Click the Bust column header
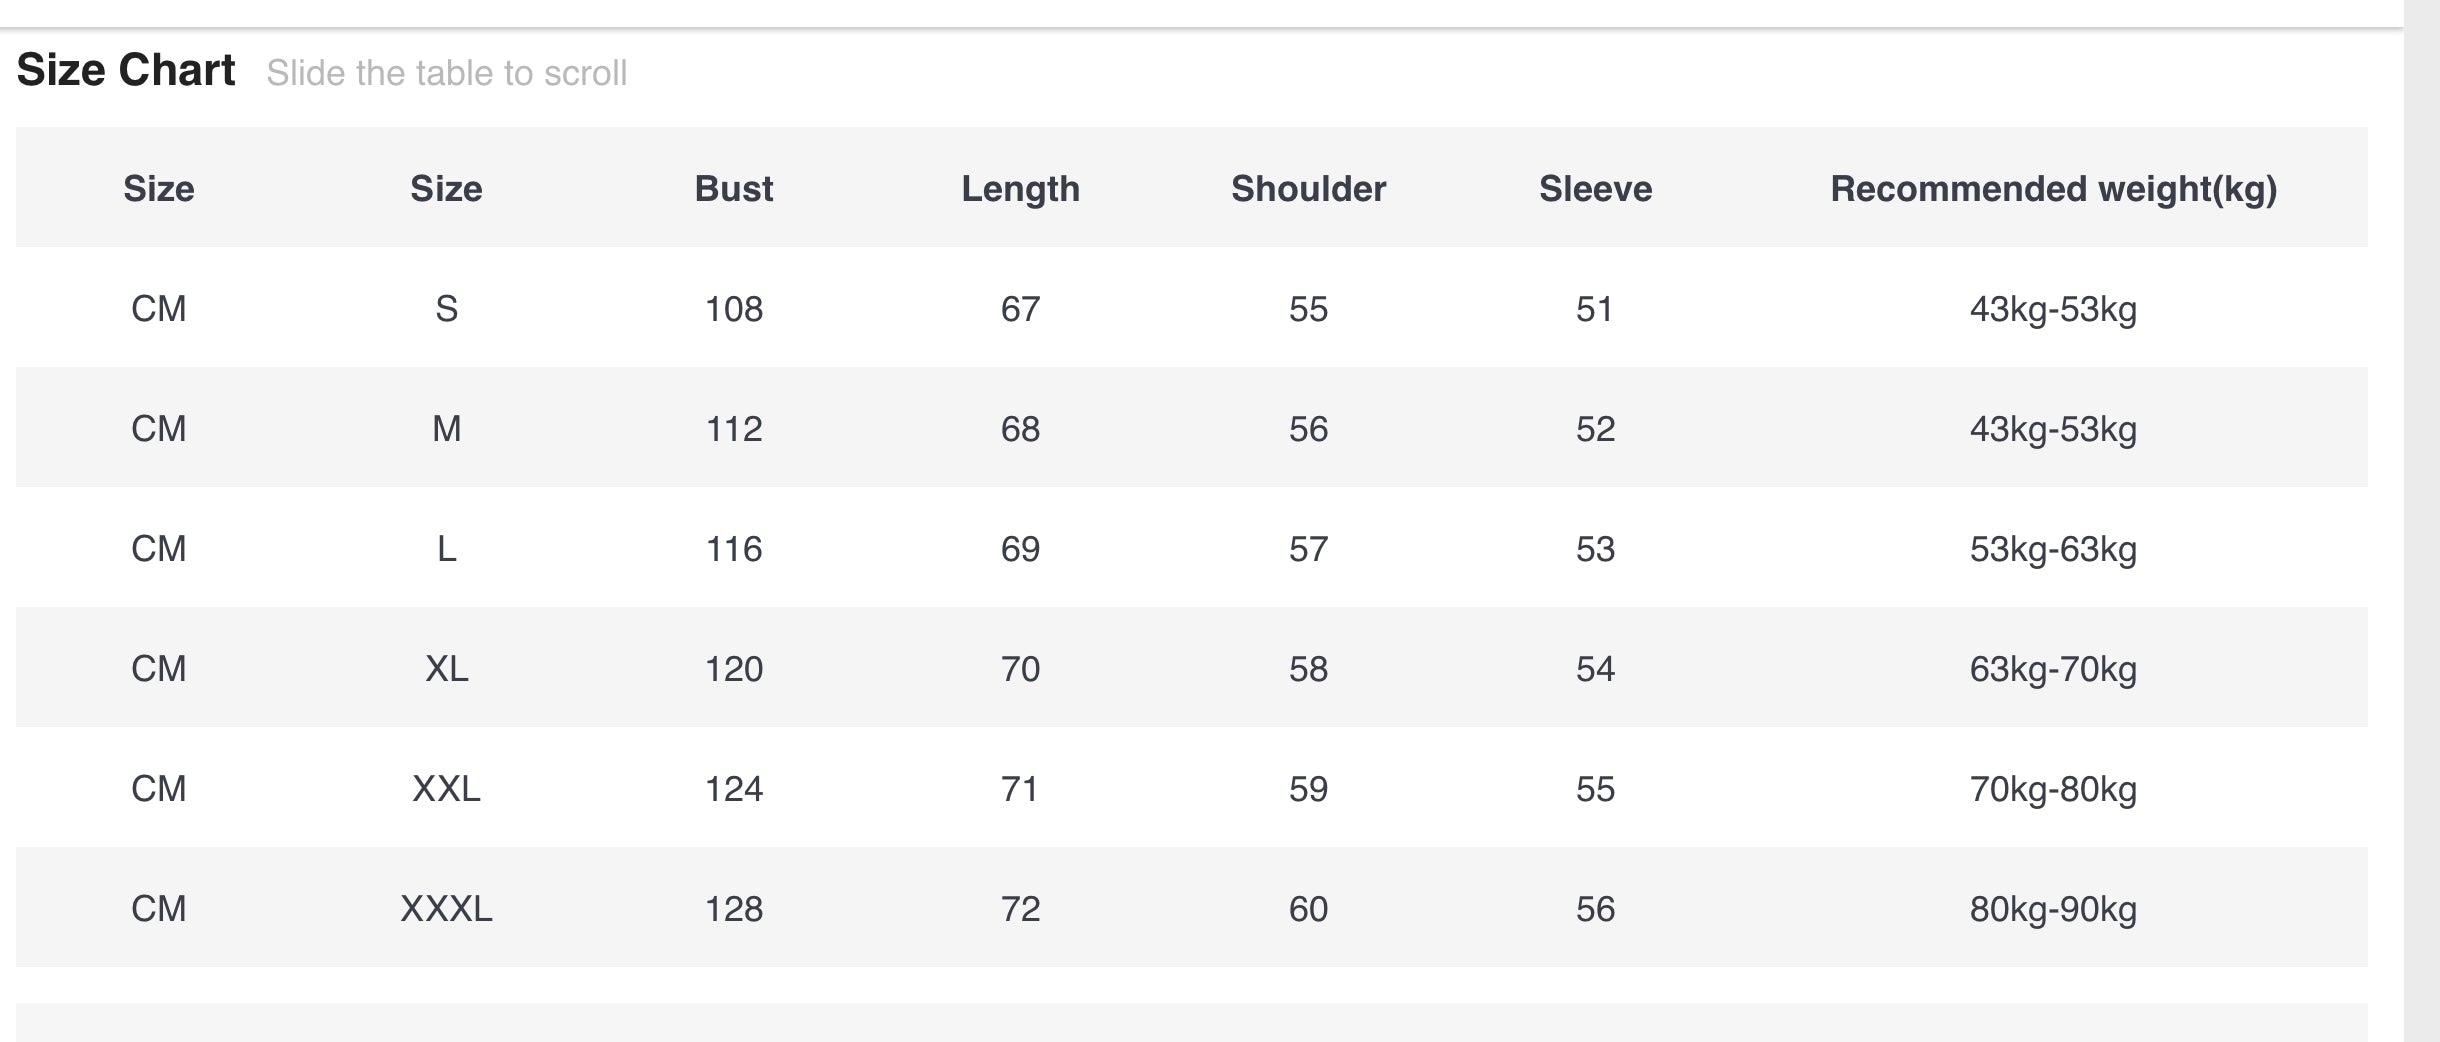2440x1042 pixels. (x=733, y=189)
